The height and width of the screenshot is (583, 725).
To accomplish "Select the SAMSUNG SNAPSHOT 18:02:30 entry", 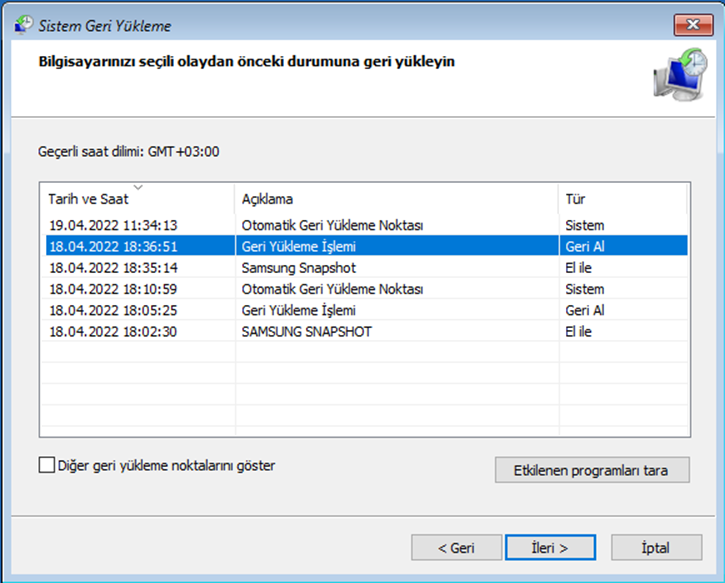I will [x=367, y=331].
